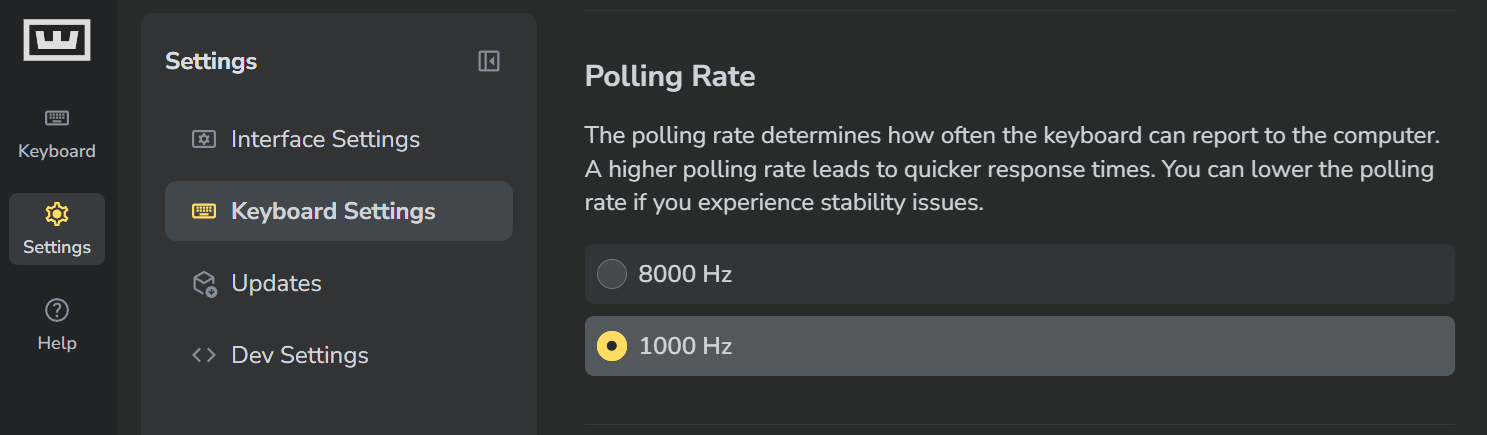
Task: Click the Help question mark icon
Action: [57, 310]
